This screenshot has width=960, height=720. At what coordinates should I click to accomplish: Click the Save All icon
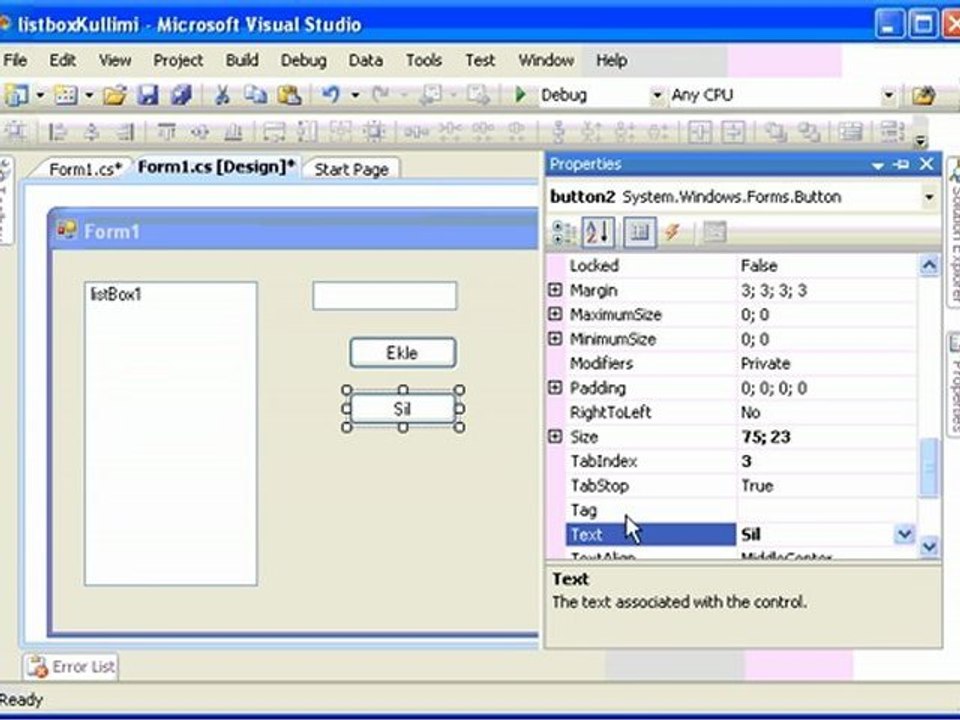click(x=181, y=95)
